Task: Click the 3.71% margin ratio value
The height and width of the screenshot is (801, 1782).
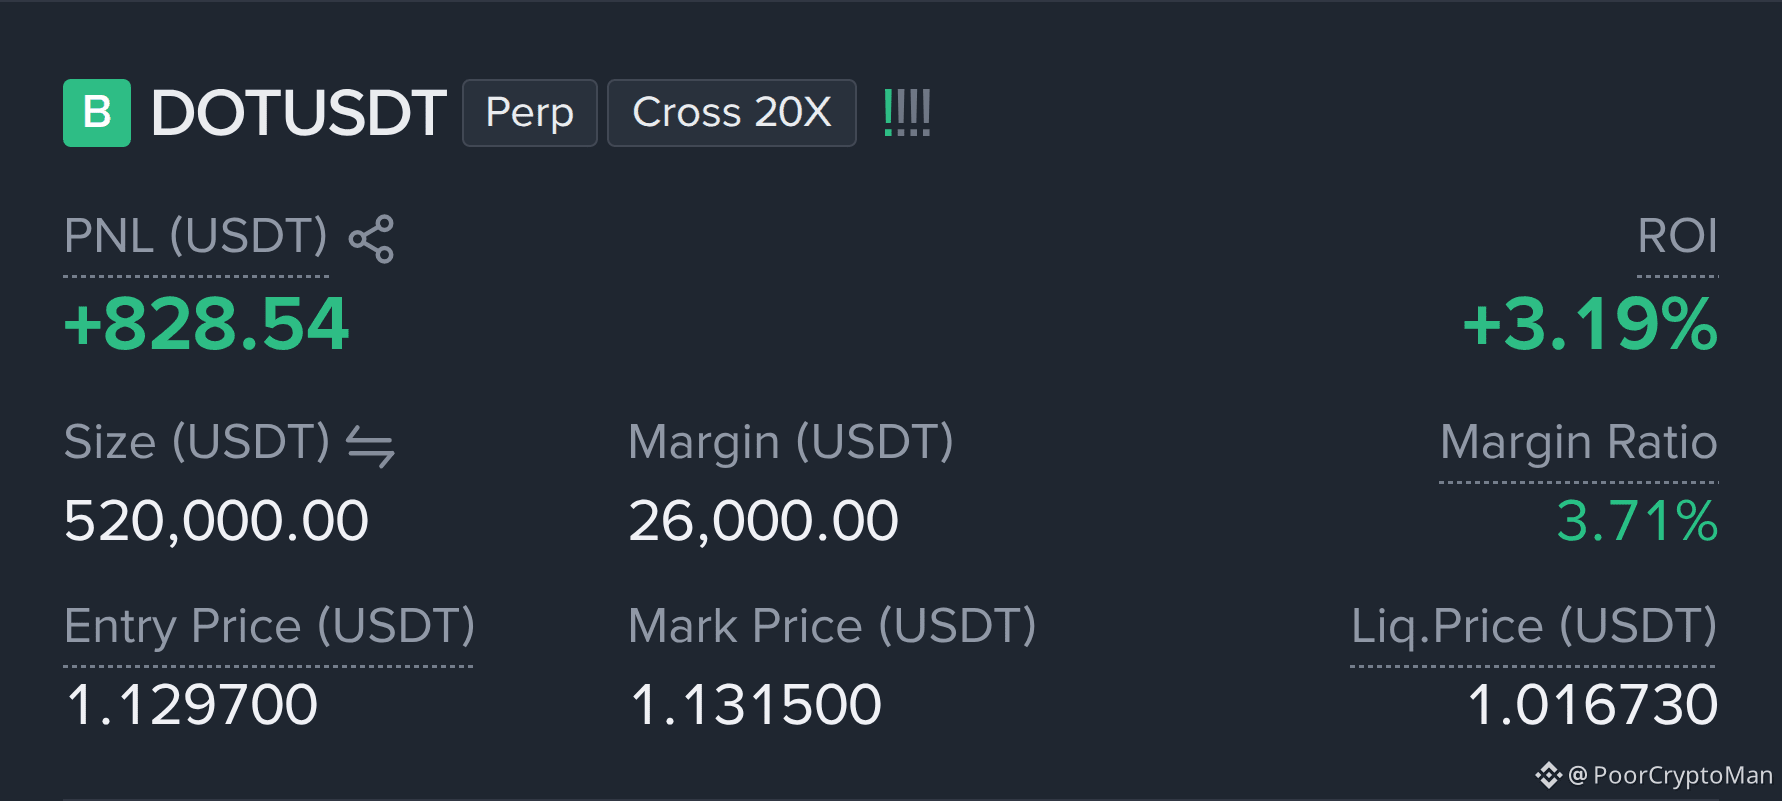Action: 1637,521
